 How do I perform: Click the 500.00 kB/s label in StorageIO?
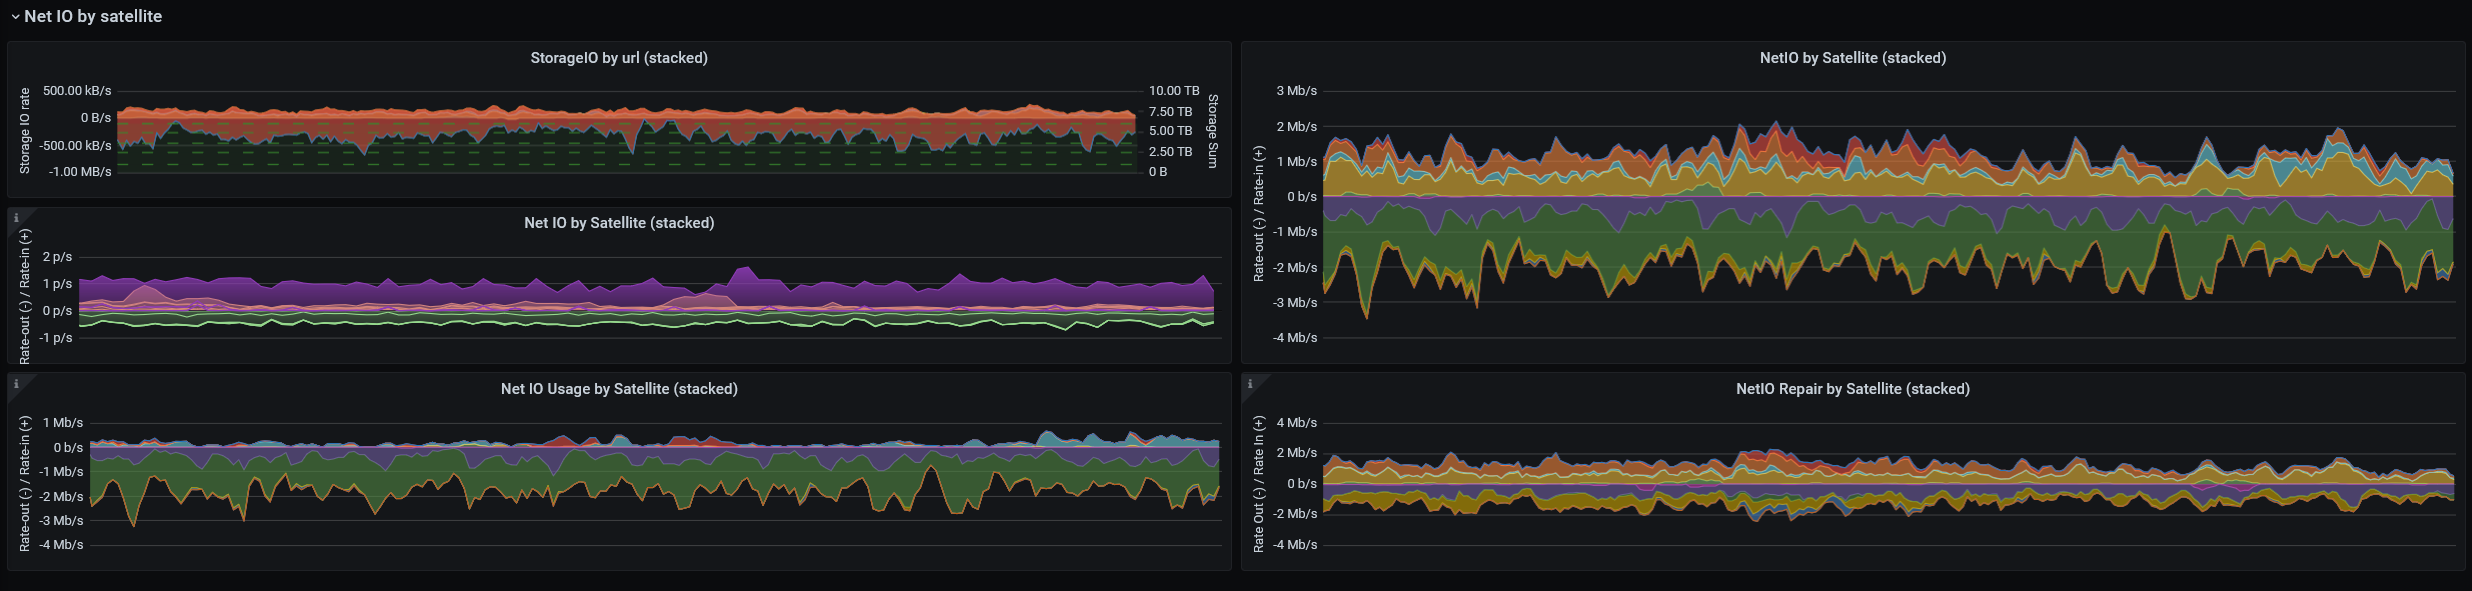77,91
